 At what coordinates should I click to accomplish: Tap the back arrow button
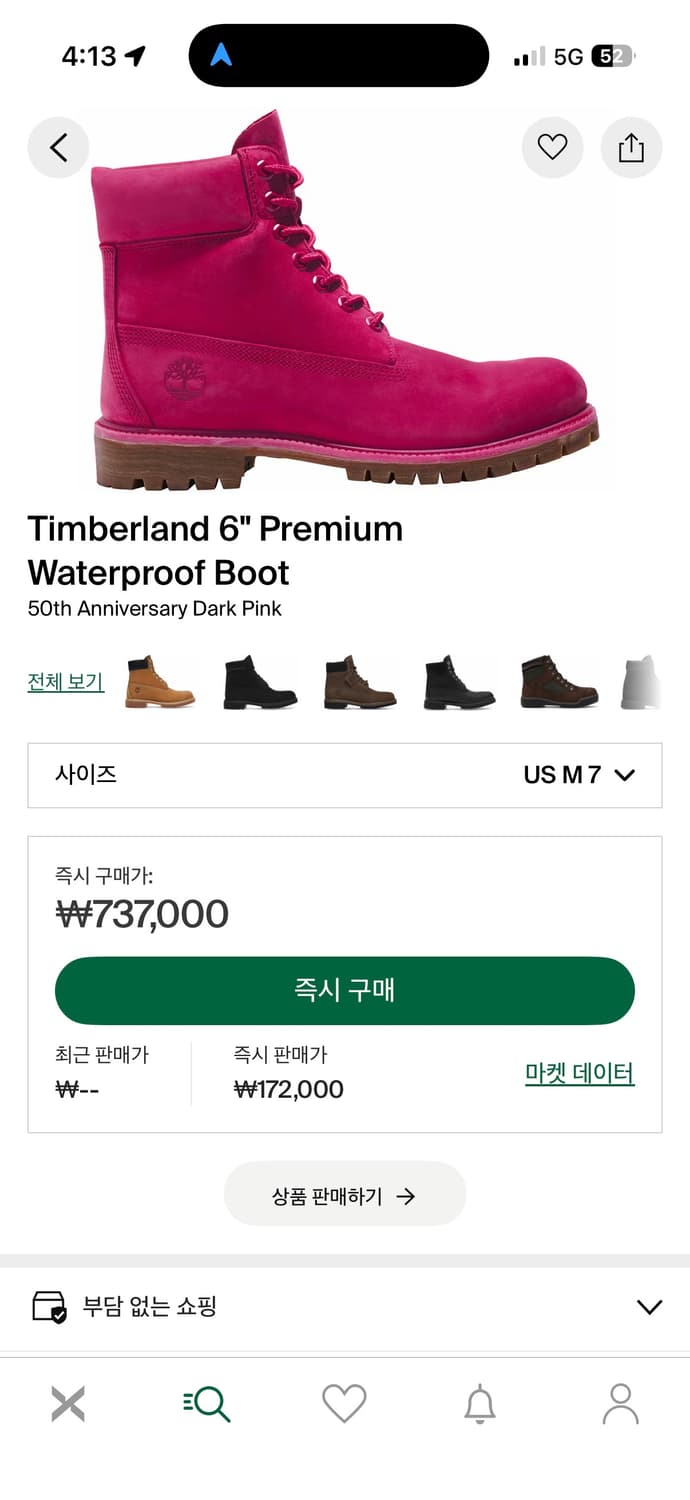click(x=58, y=148)
